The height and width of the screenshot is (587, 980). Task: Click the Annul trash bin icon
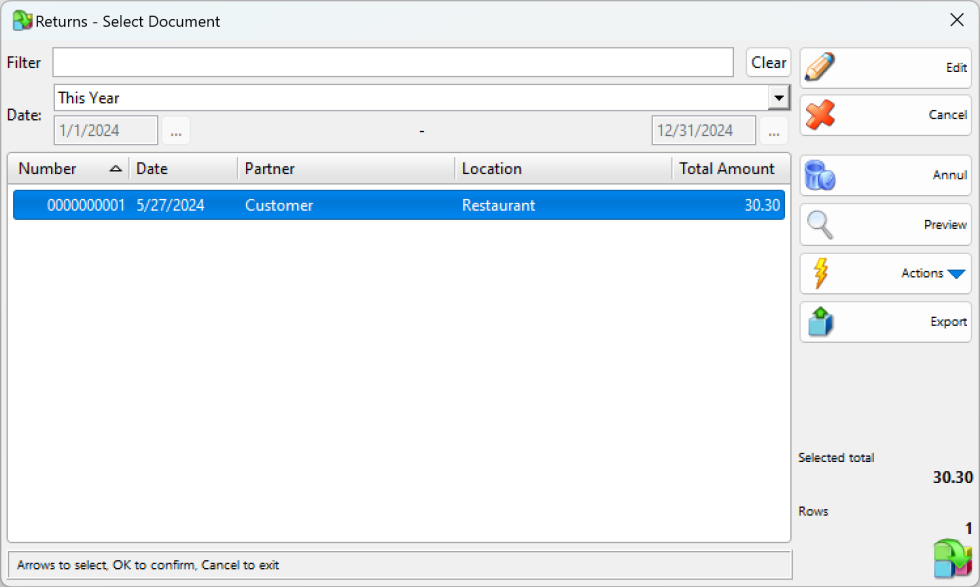(819, 175)
